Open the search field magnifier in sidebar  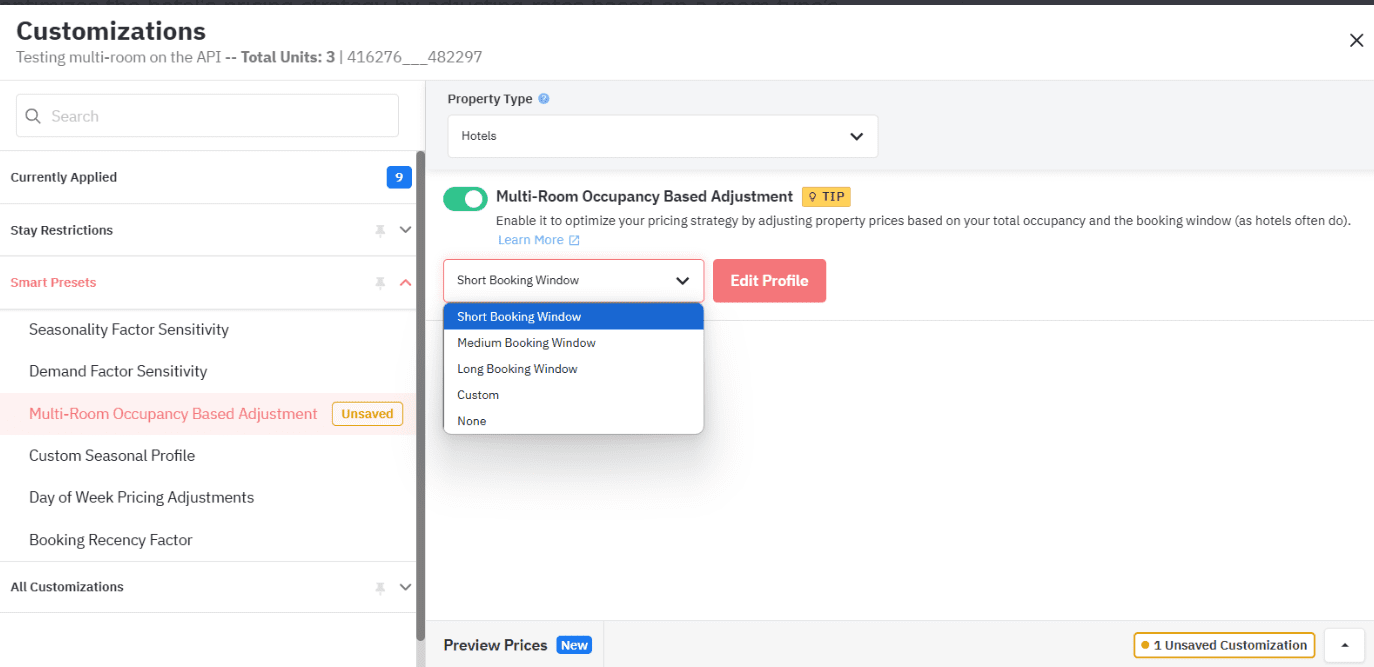point(33,116)
